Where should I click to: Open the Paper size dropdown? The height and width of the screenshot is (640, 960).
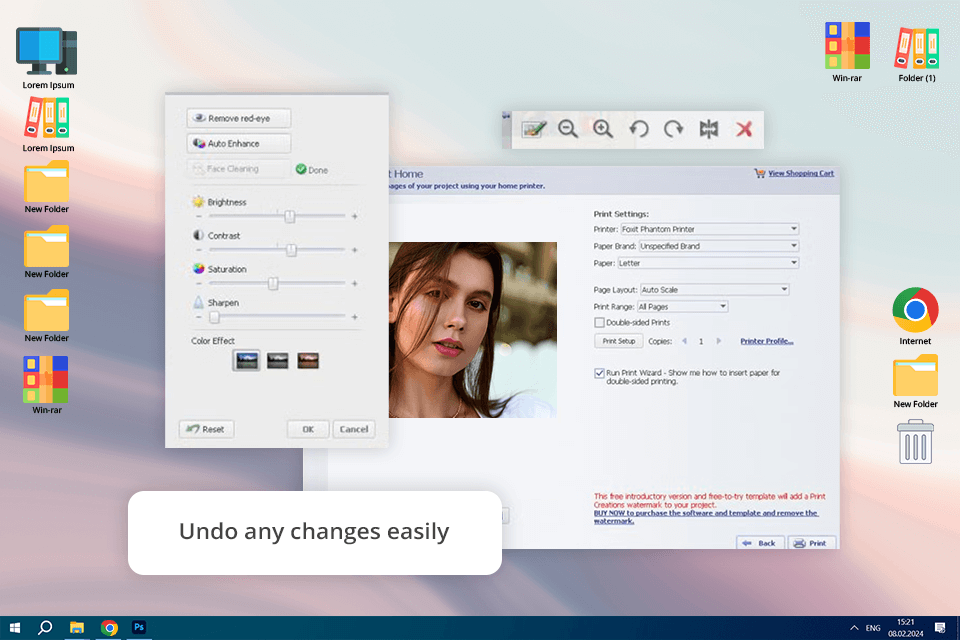point(708,263)
